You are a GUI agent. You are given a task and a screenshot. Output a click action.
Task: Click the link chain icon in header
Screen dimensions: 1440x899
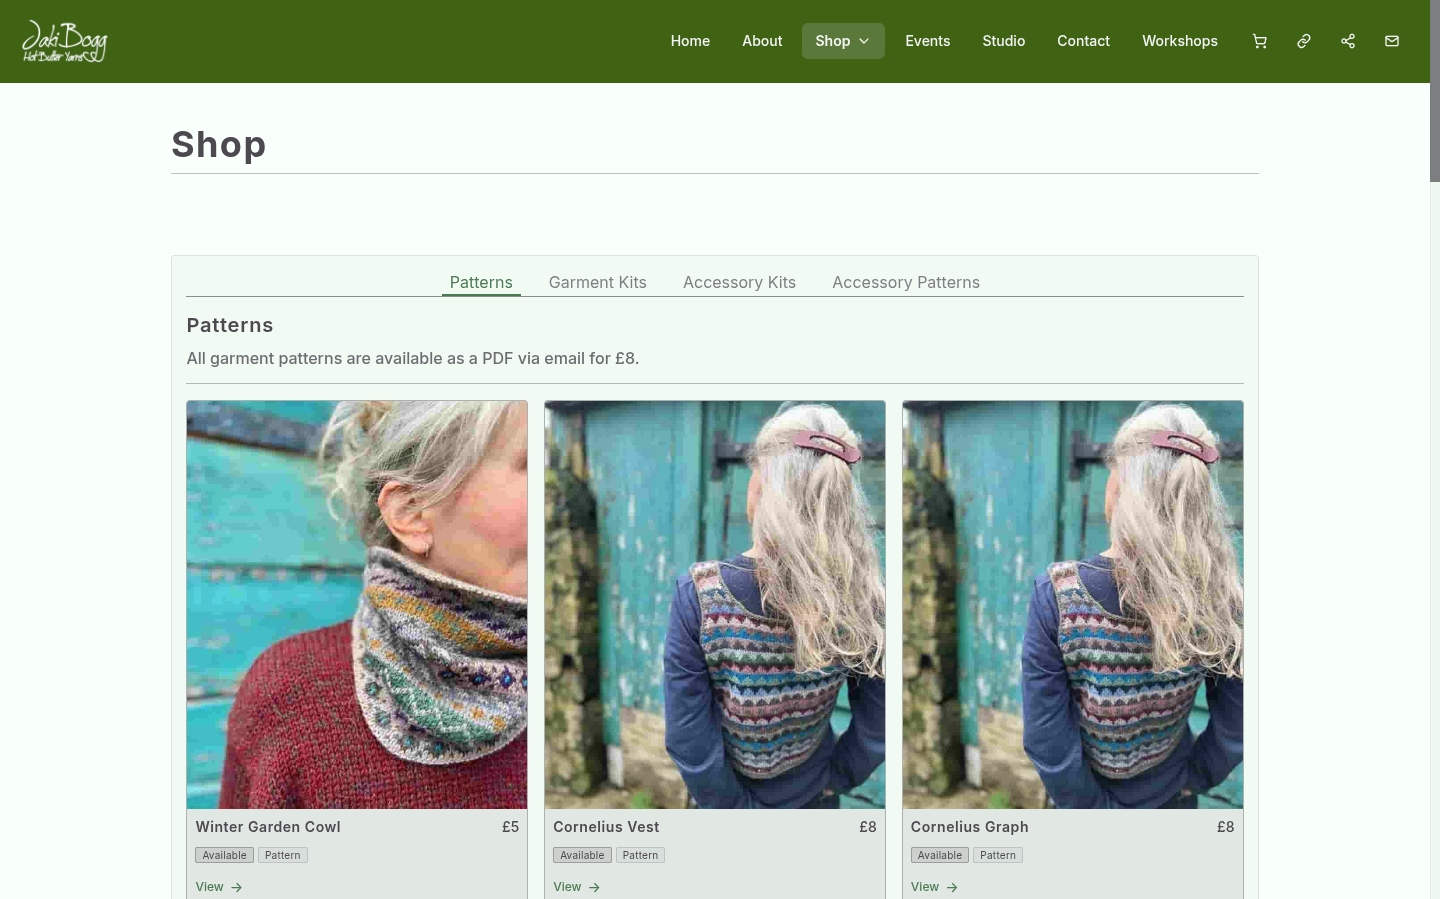pos(1303,41)
